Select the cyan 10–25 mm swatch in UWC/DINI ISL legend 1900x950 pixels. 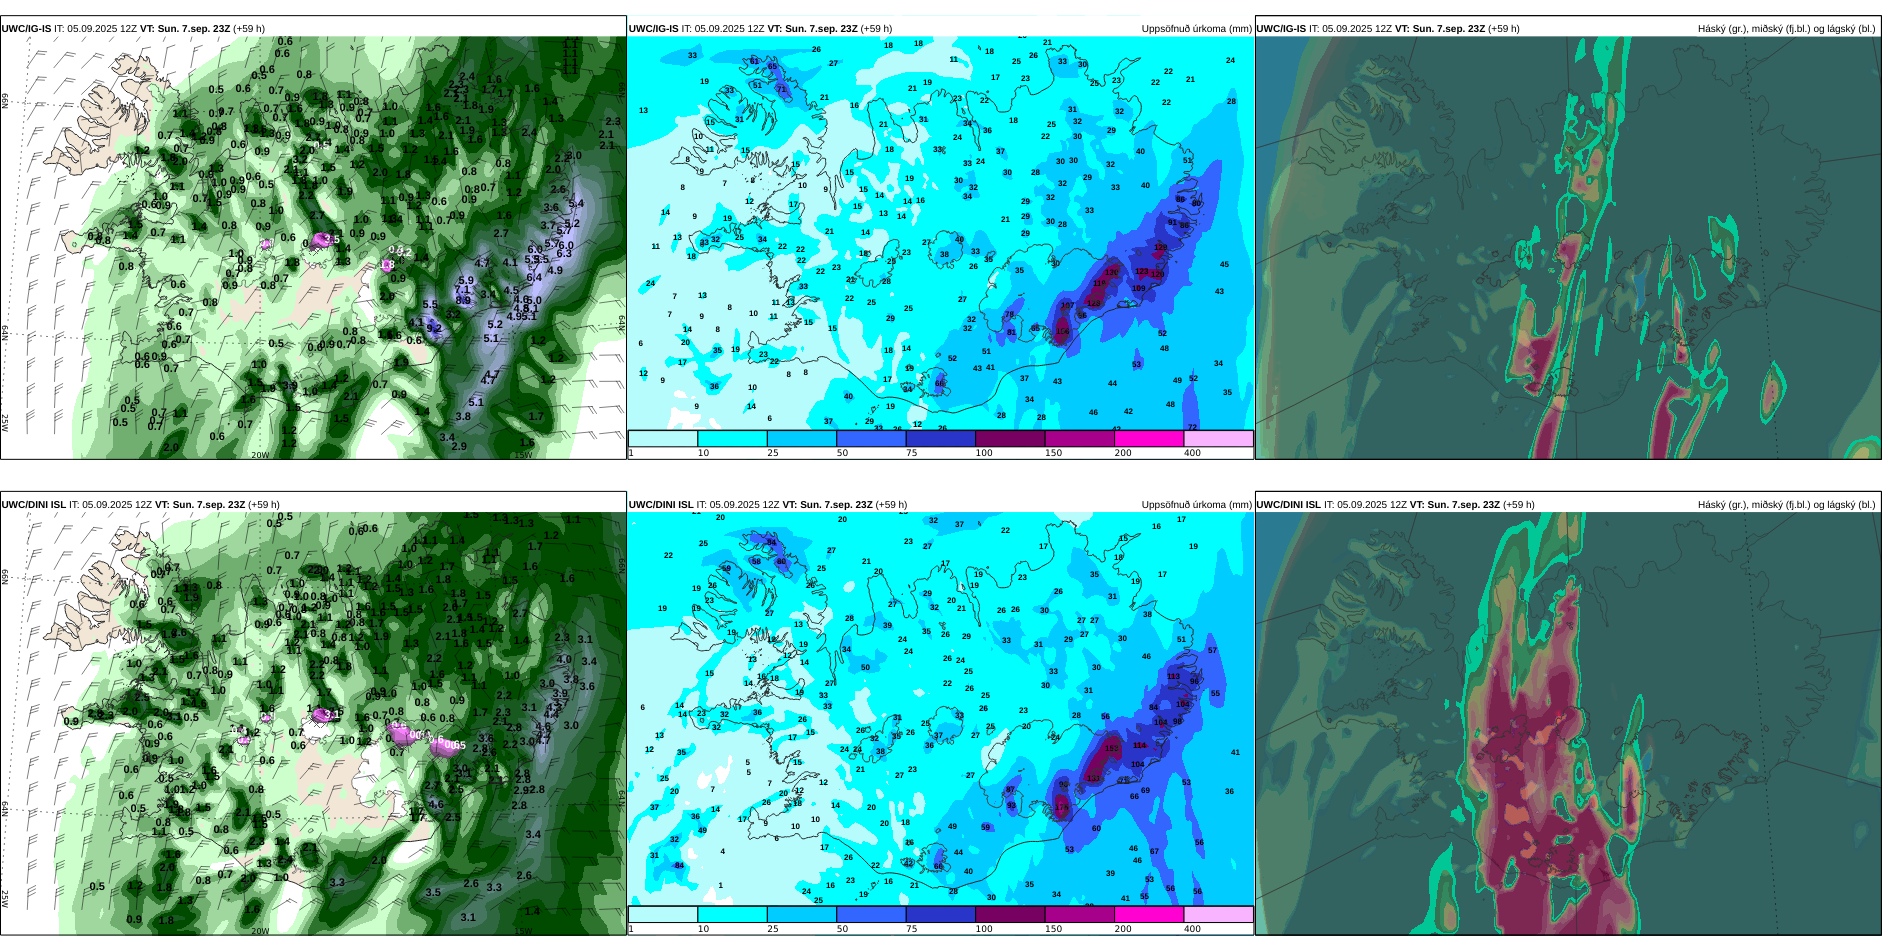pyautogui.click(x=732, y=914)
